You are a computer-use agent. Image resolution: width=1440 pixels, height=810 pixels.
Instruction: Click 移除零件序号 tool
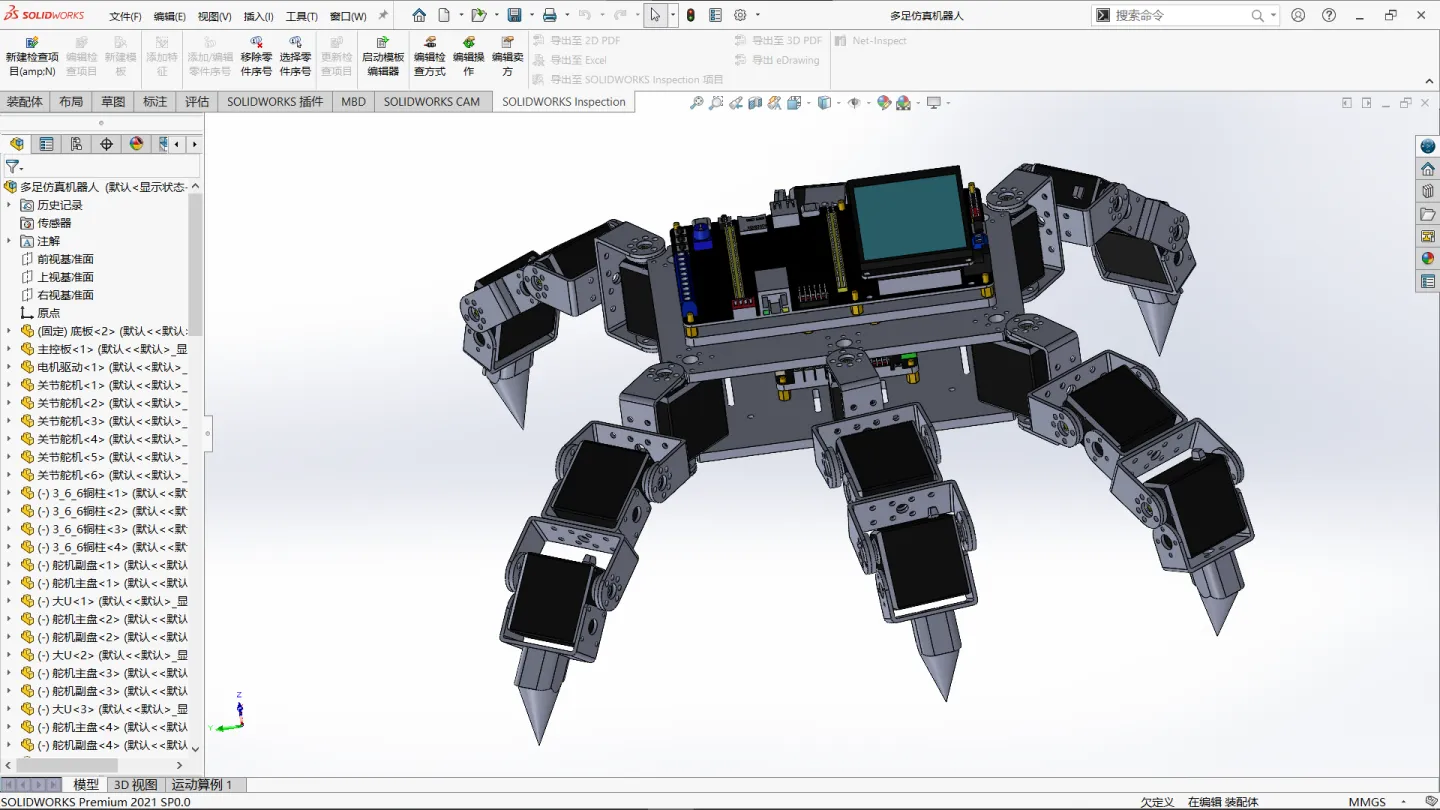256,57
